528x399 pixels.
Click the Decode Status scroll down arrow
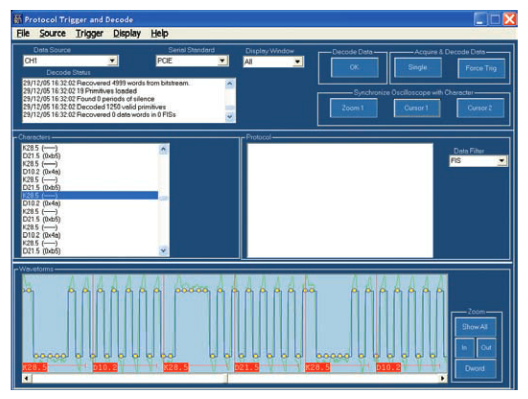pos(230,117)
